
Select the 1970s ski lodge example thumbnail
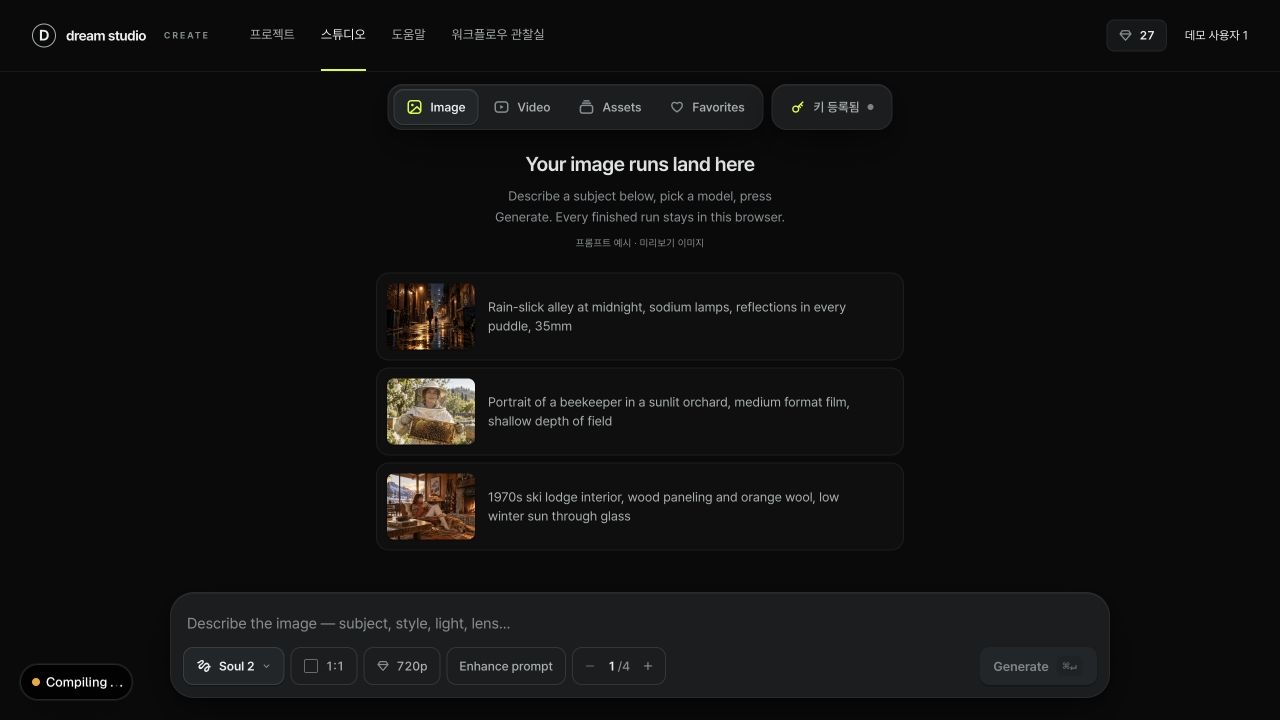(431, 506)
